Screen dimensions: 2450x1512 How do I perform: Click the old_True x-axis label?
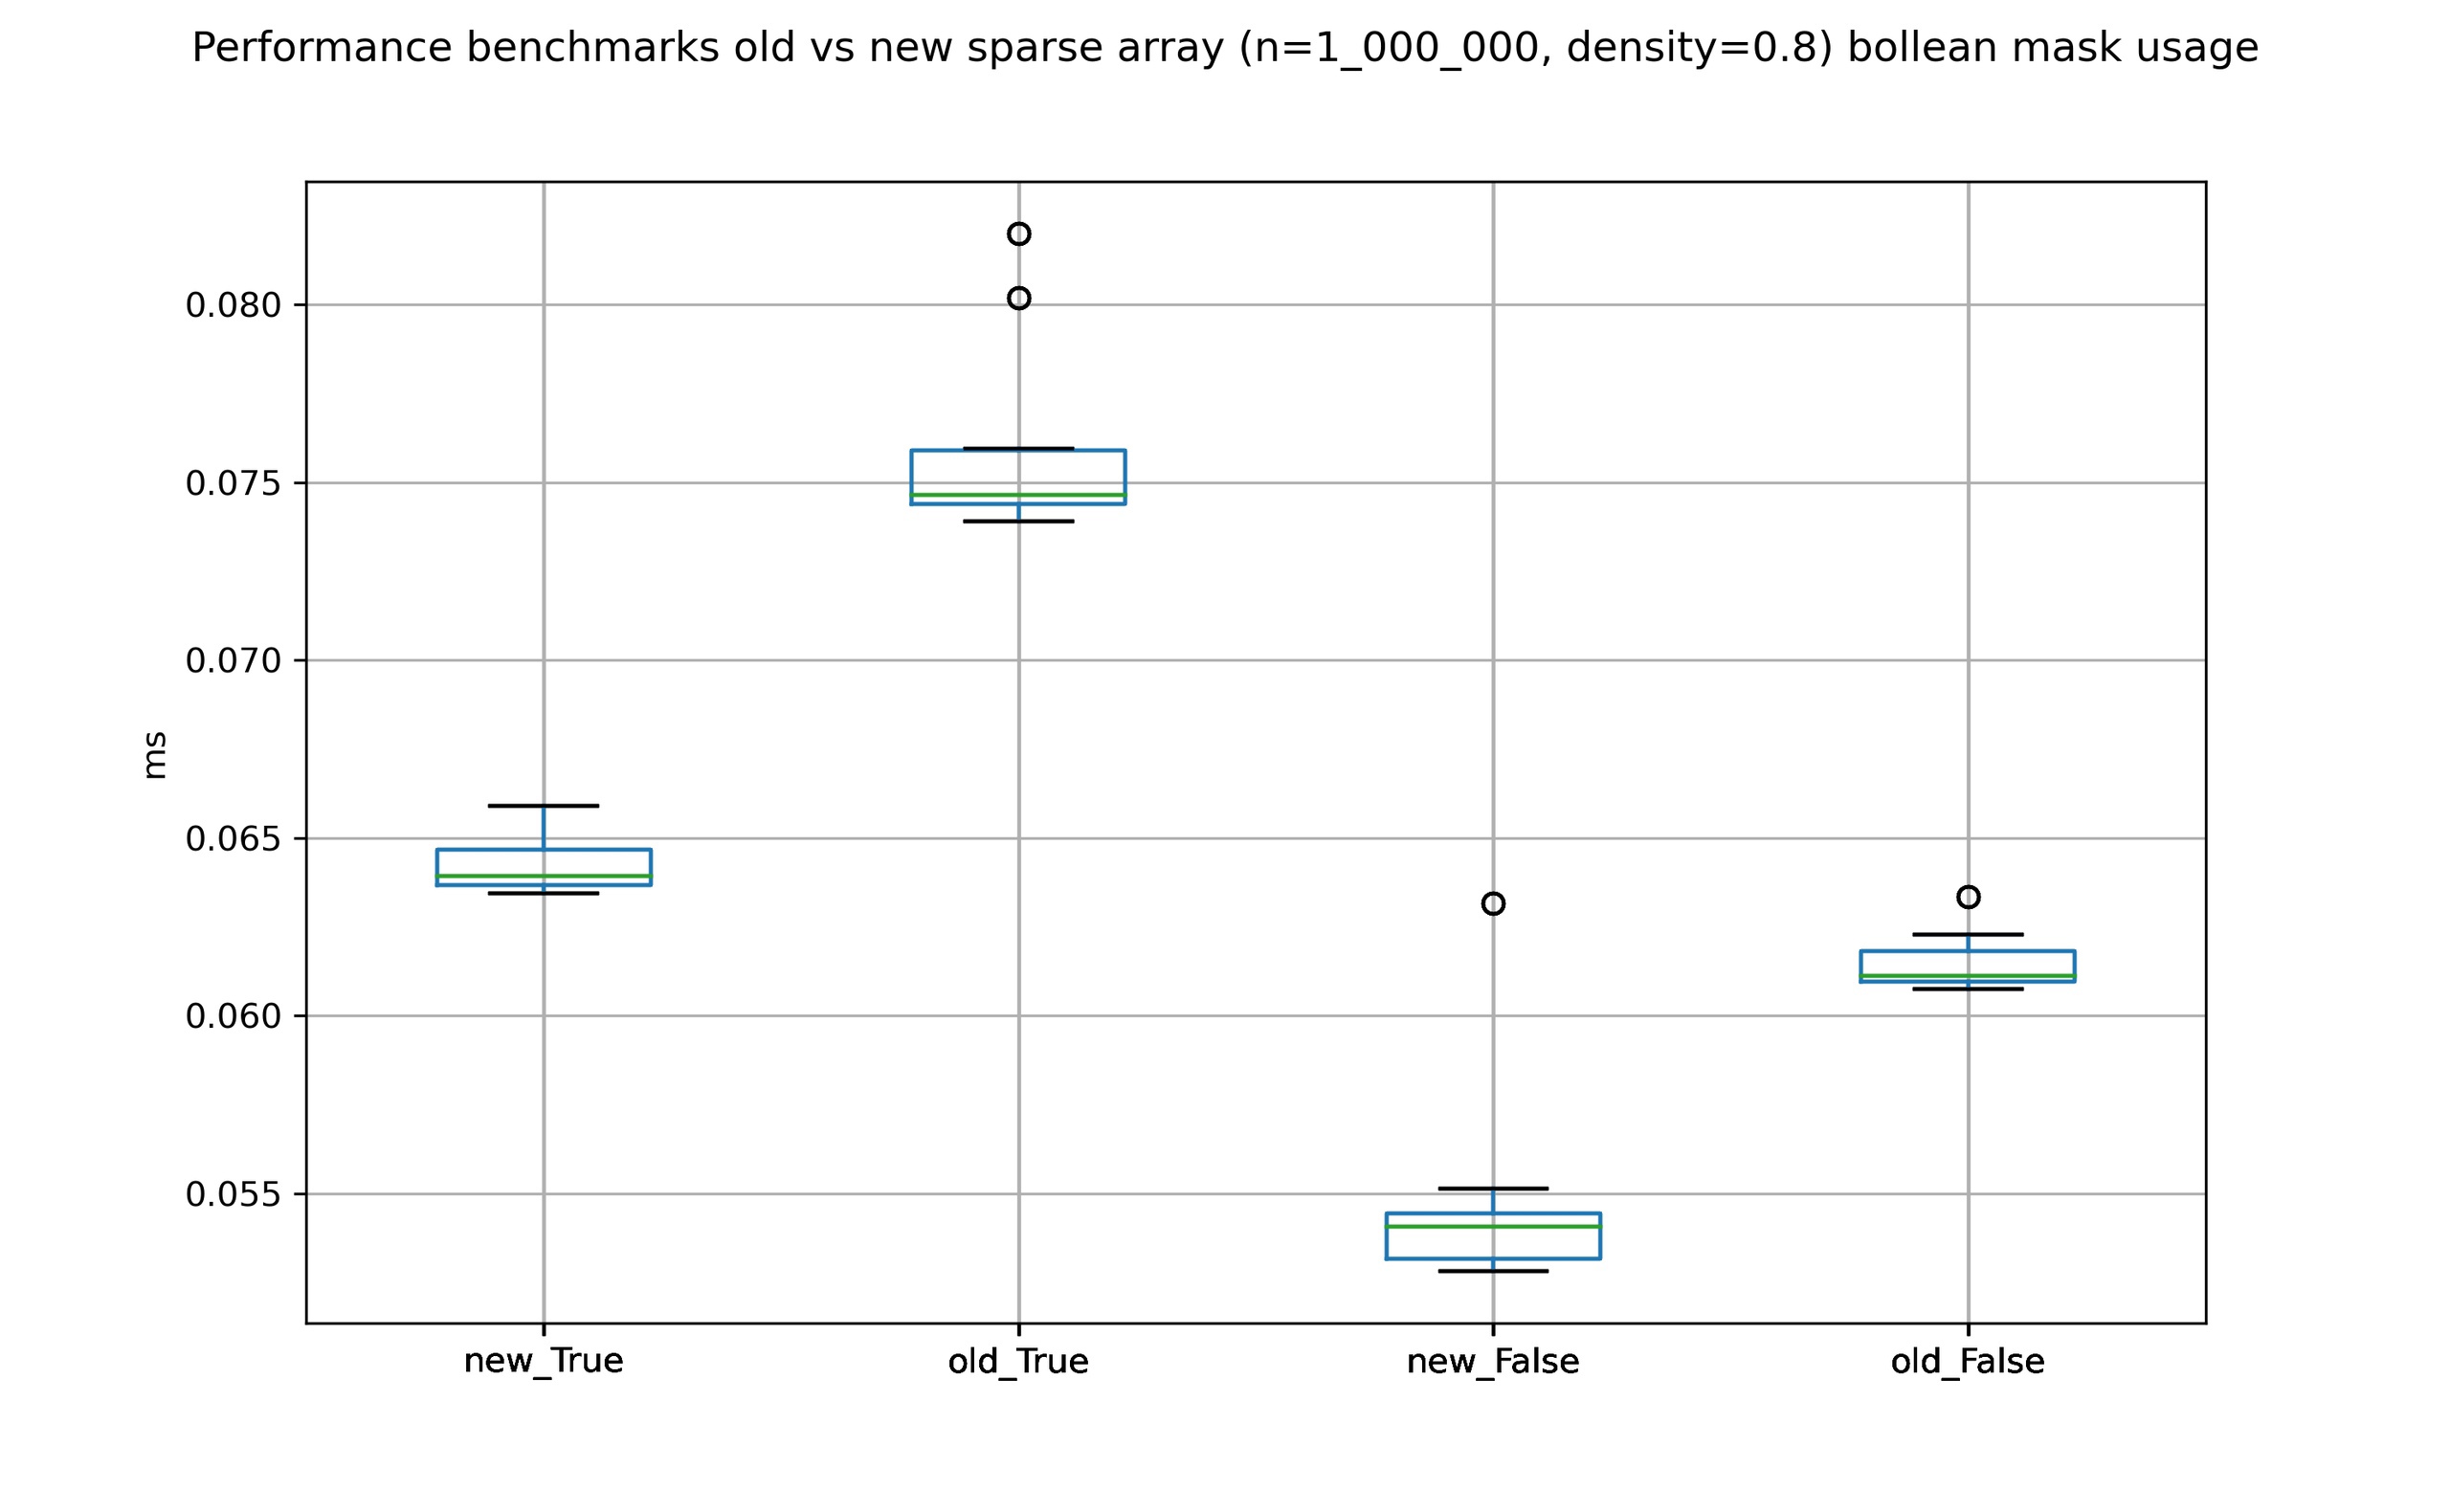[1018, 1362]
